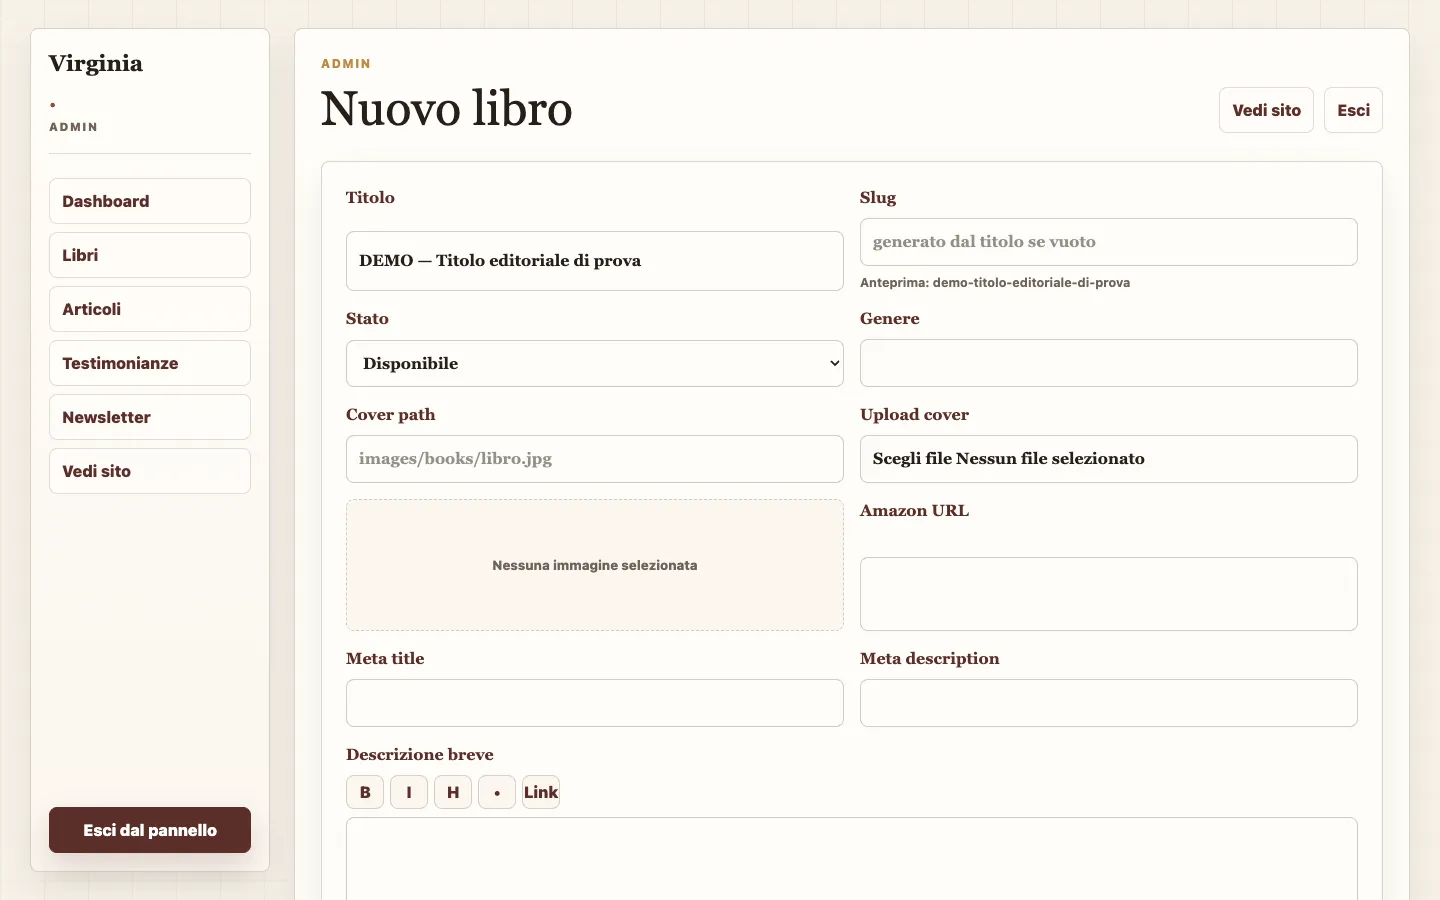Screen dimensions: 1440x900
Task: Click the Nessuna immagine selezionata preview box
Action: click(x=595, y=565)
